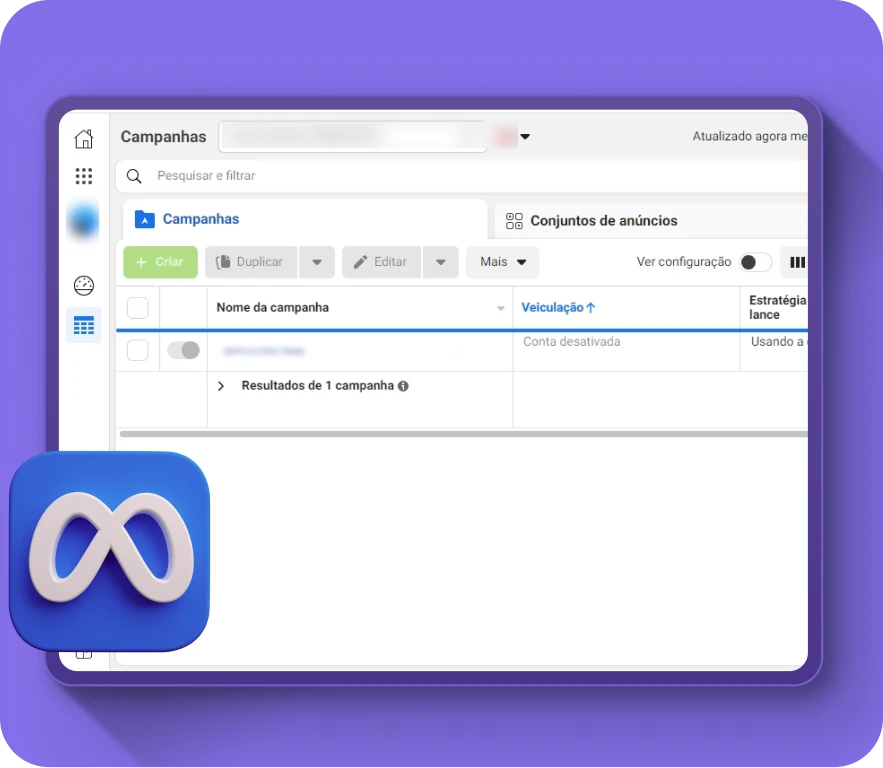Viewport: 883px width, 768px height.
Task: Open the account overview gauge icon
Action: (x=84, y=285)
